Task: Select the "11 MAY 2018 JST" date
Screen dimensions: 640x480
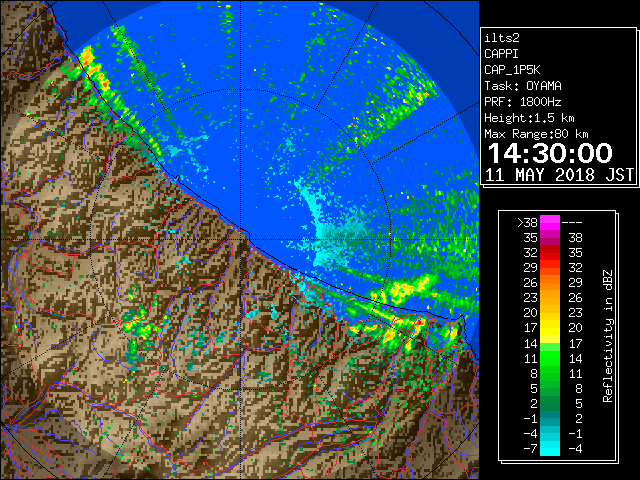Action: pyautogui.click(x=559, y=175)
